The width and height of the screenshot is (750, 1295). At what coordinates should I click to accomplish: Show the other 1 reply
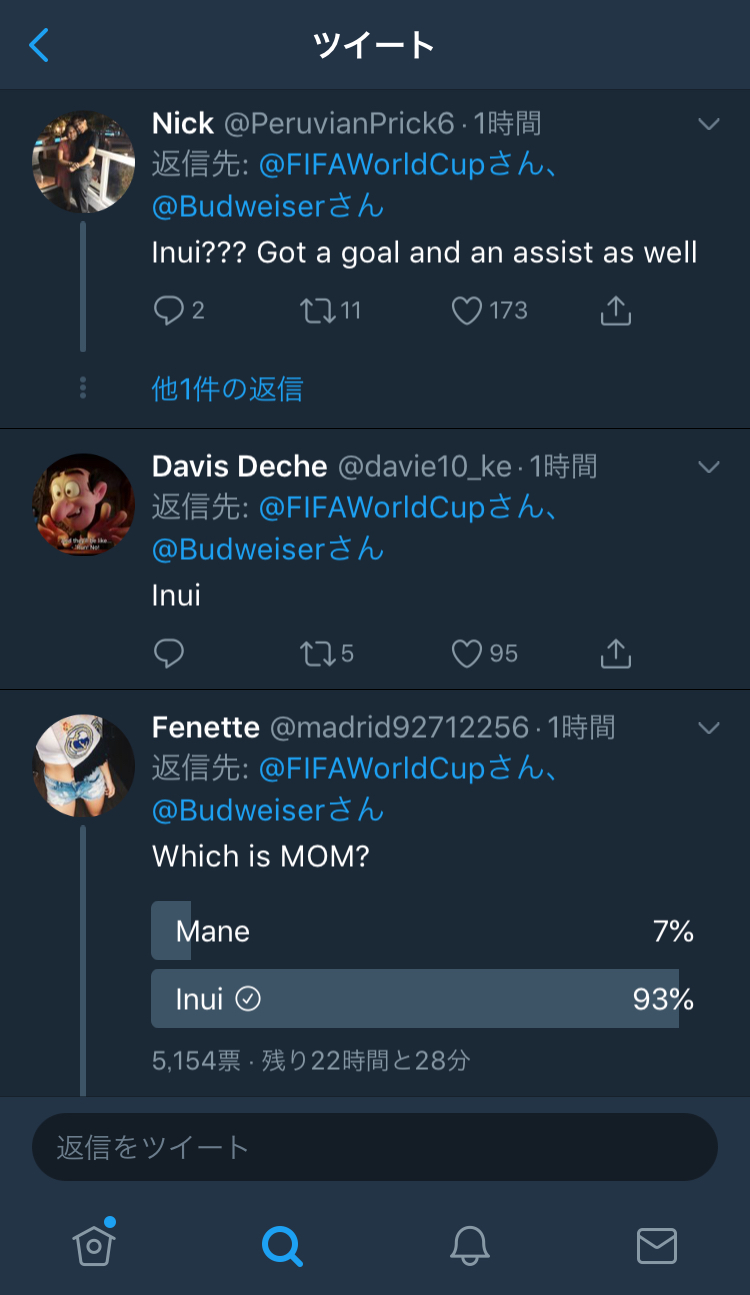point(227,388)
